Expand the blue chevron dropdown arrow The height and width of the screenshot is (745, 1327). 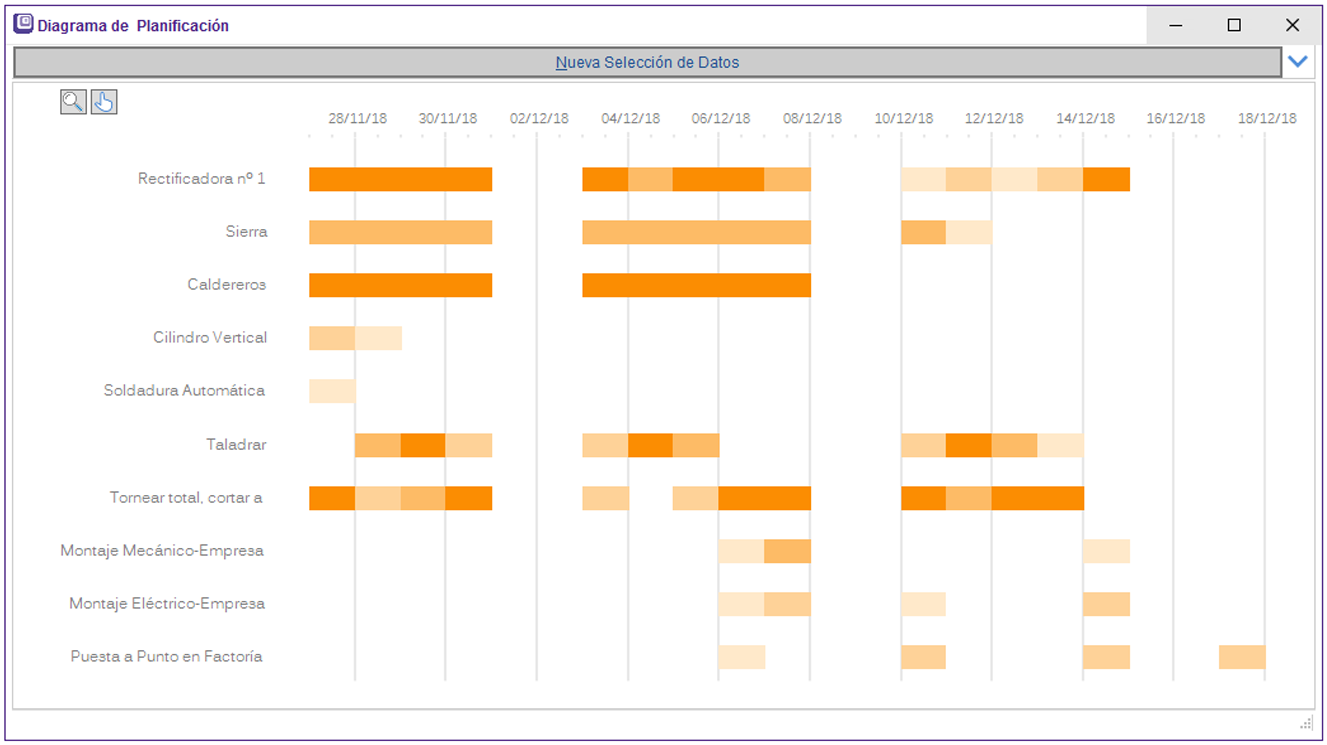(1298, 62)
